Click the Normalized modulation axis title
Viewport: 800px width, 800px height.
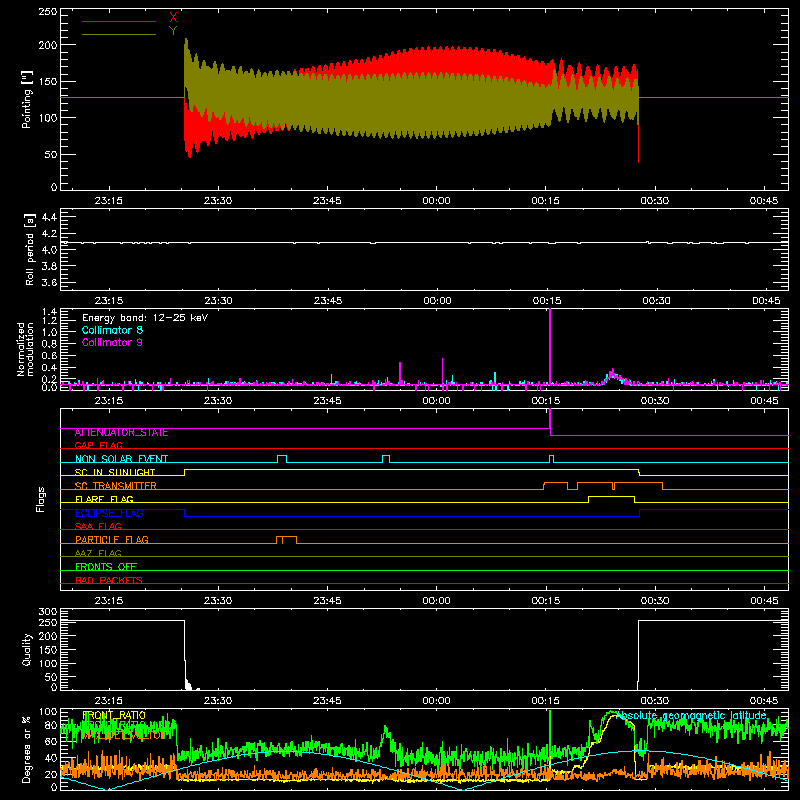[x=26, y=349]
